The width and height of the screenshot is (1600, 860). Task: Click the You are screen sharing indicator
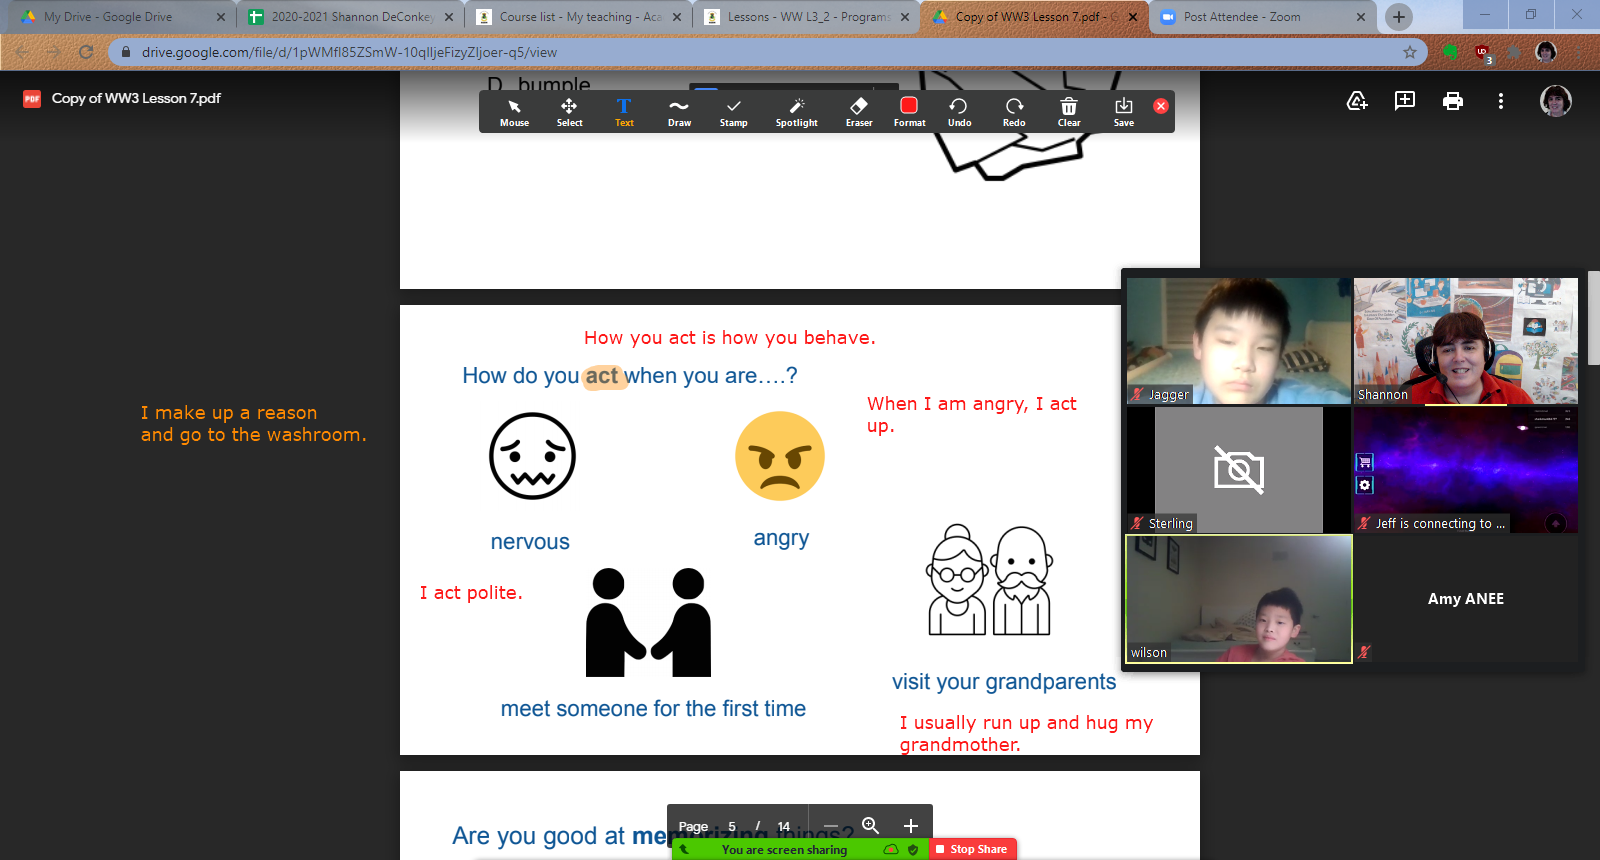pos(784,850)
